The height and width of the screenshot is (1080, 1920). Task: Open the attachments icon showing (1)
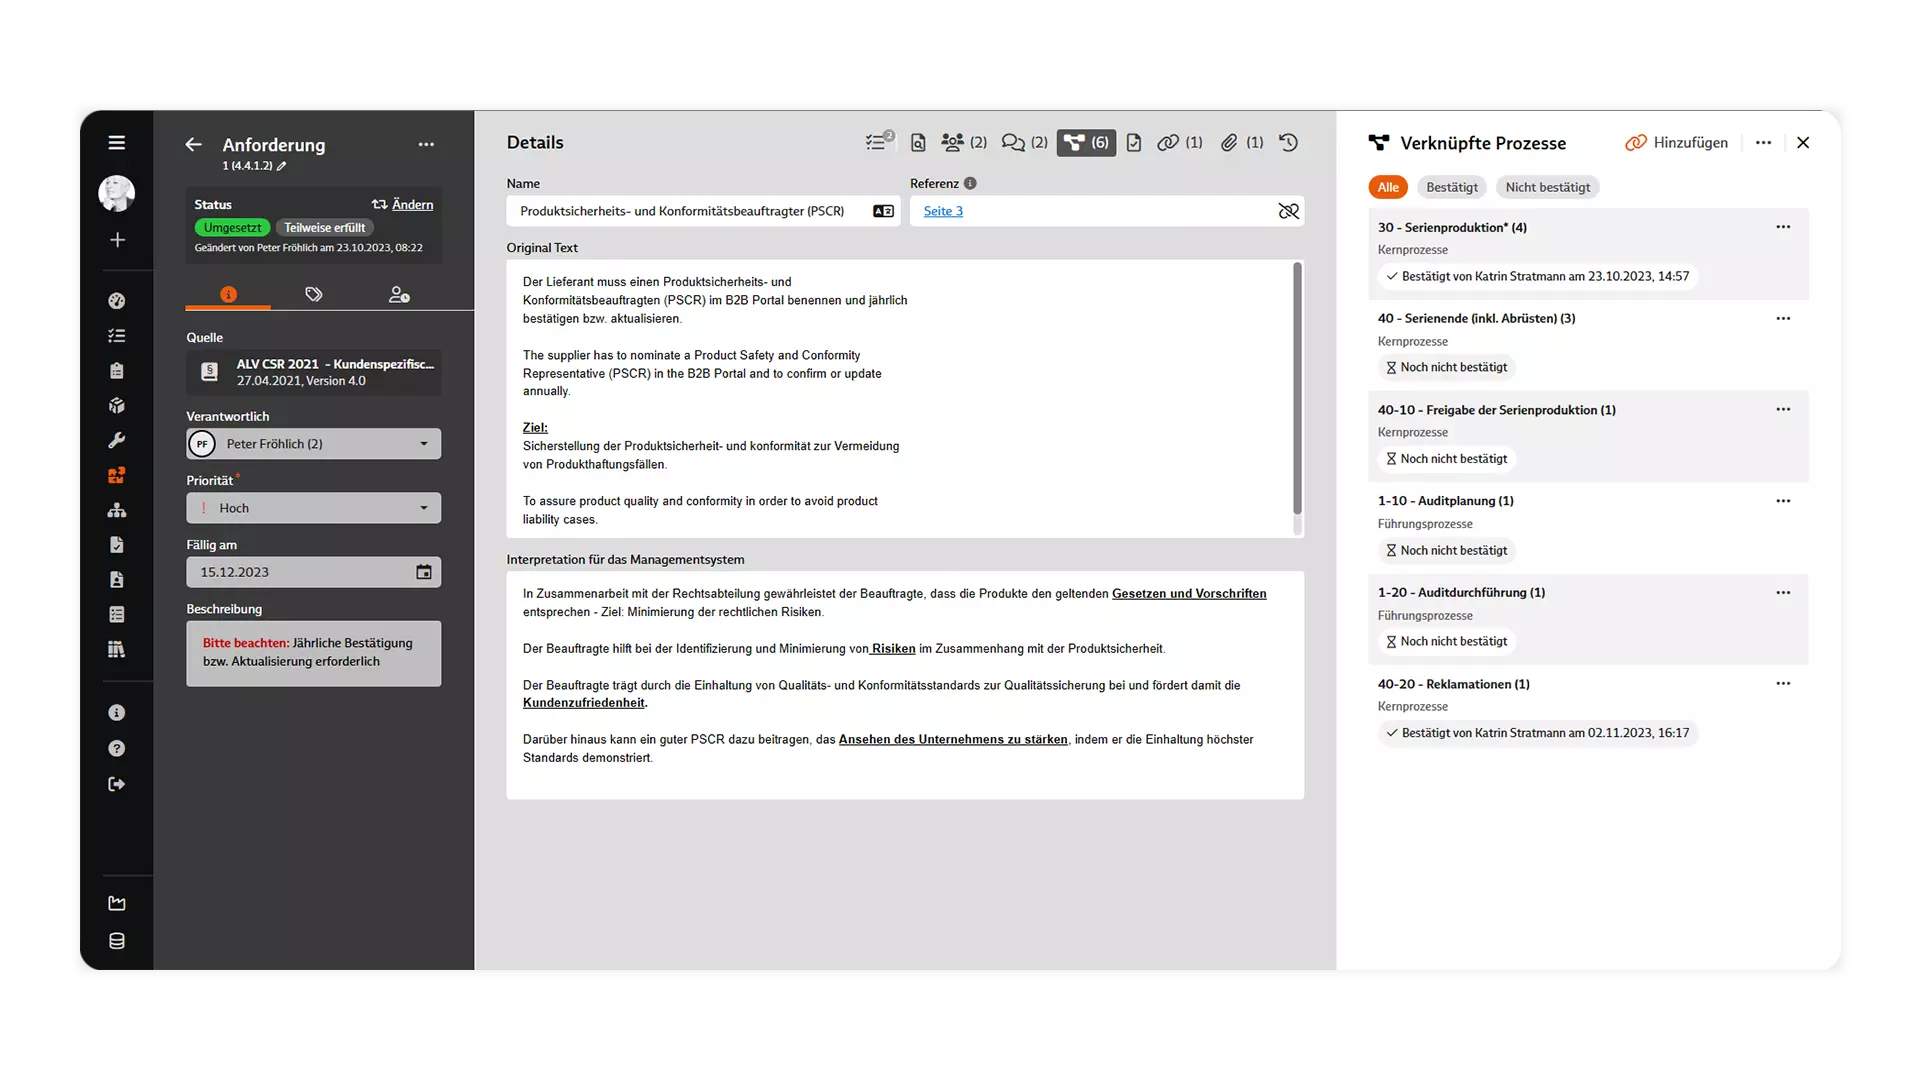click(1230, 143)
